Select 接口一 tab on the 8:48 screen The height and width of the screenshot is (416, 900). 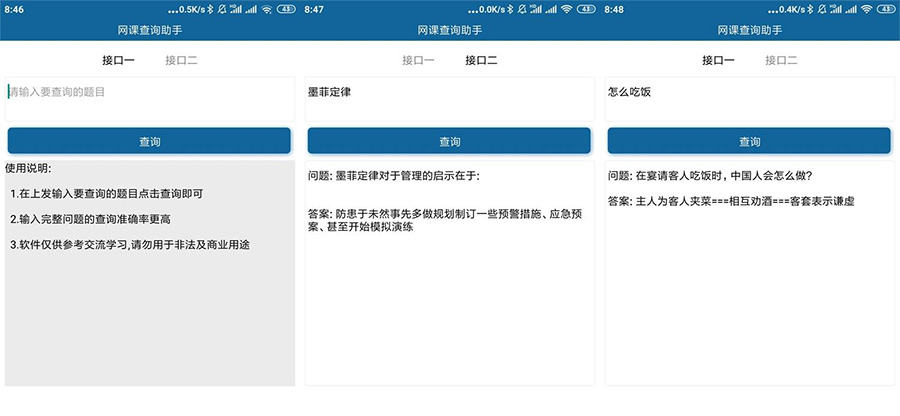719,60
